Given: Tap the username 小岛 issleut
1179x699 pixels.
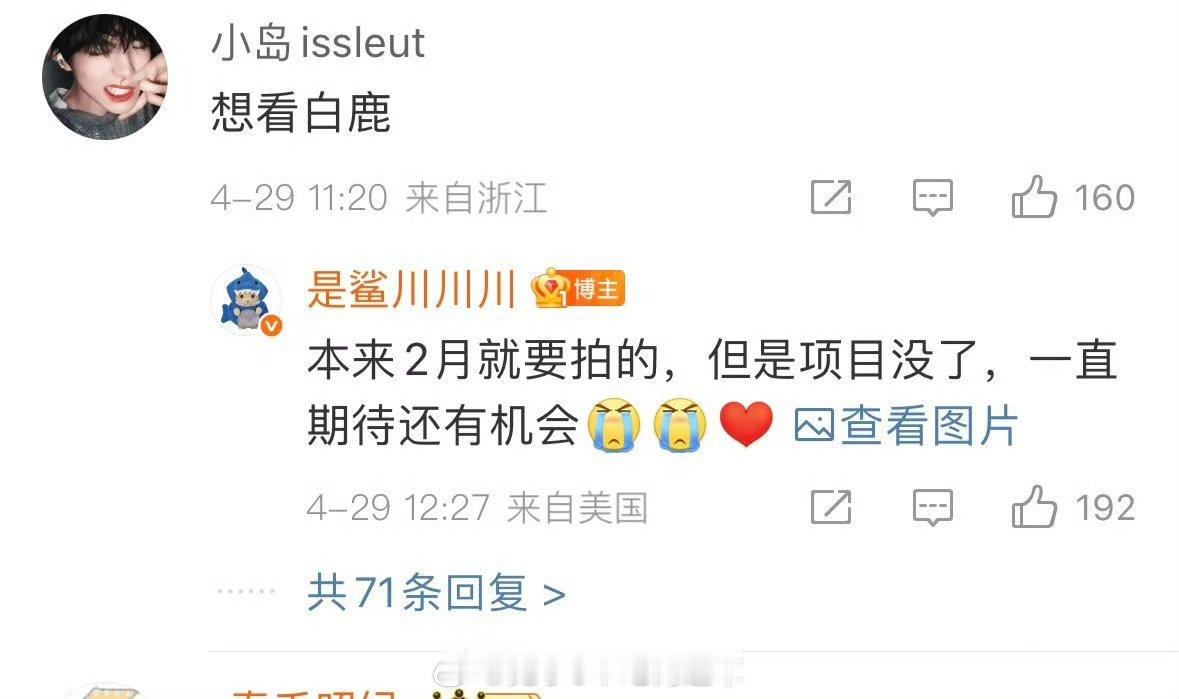Looking at the screenshot, I should (x=318, y=42).
